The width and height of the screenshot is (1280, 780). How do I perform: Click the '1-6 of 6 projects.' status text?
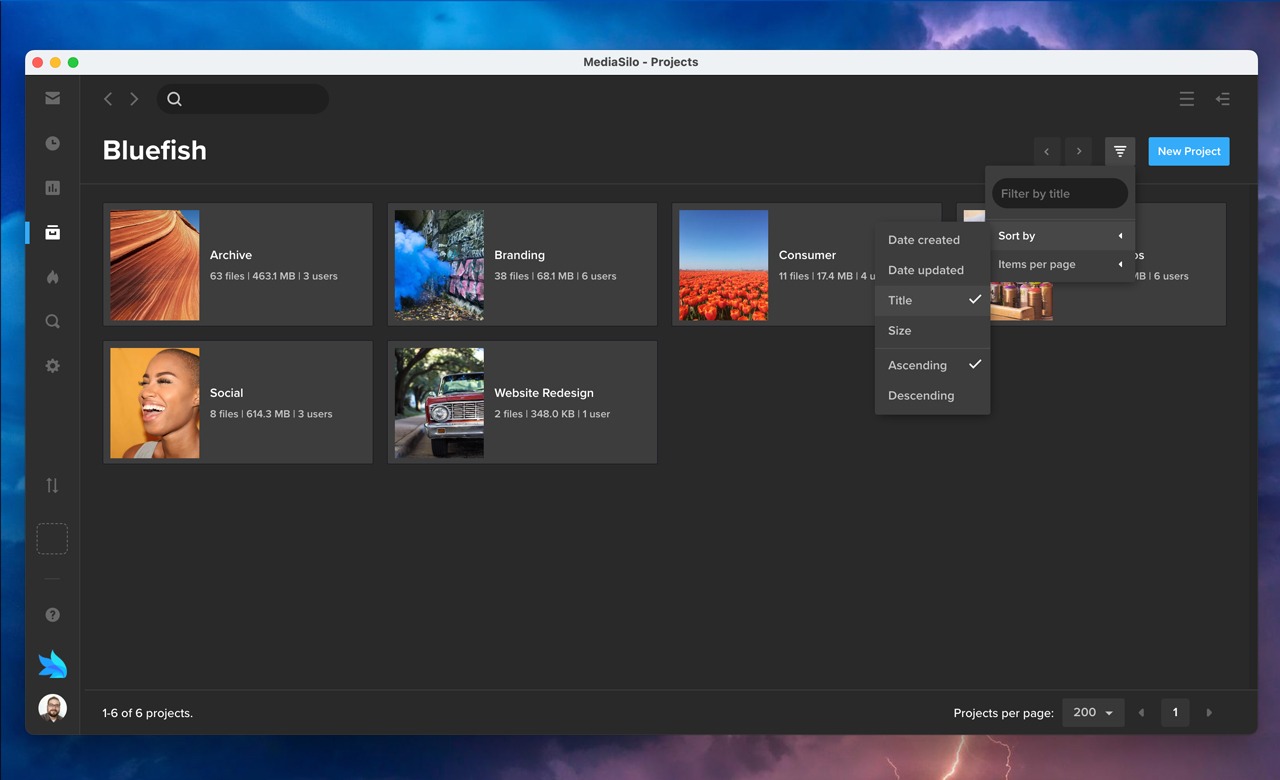pos(148,713)
